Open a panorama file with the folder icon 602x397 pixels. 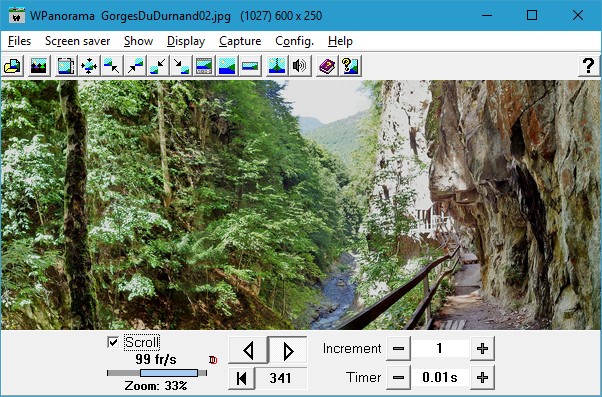coord(13,66)
